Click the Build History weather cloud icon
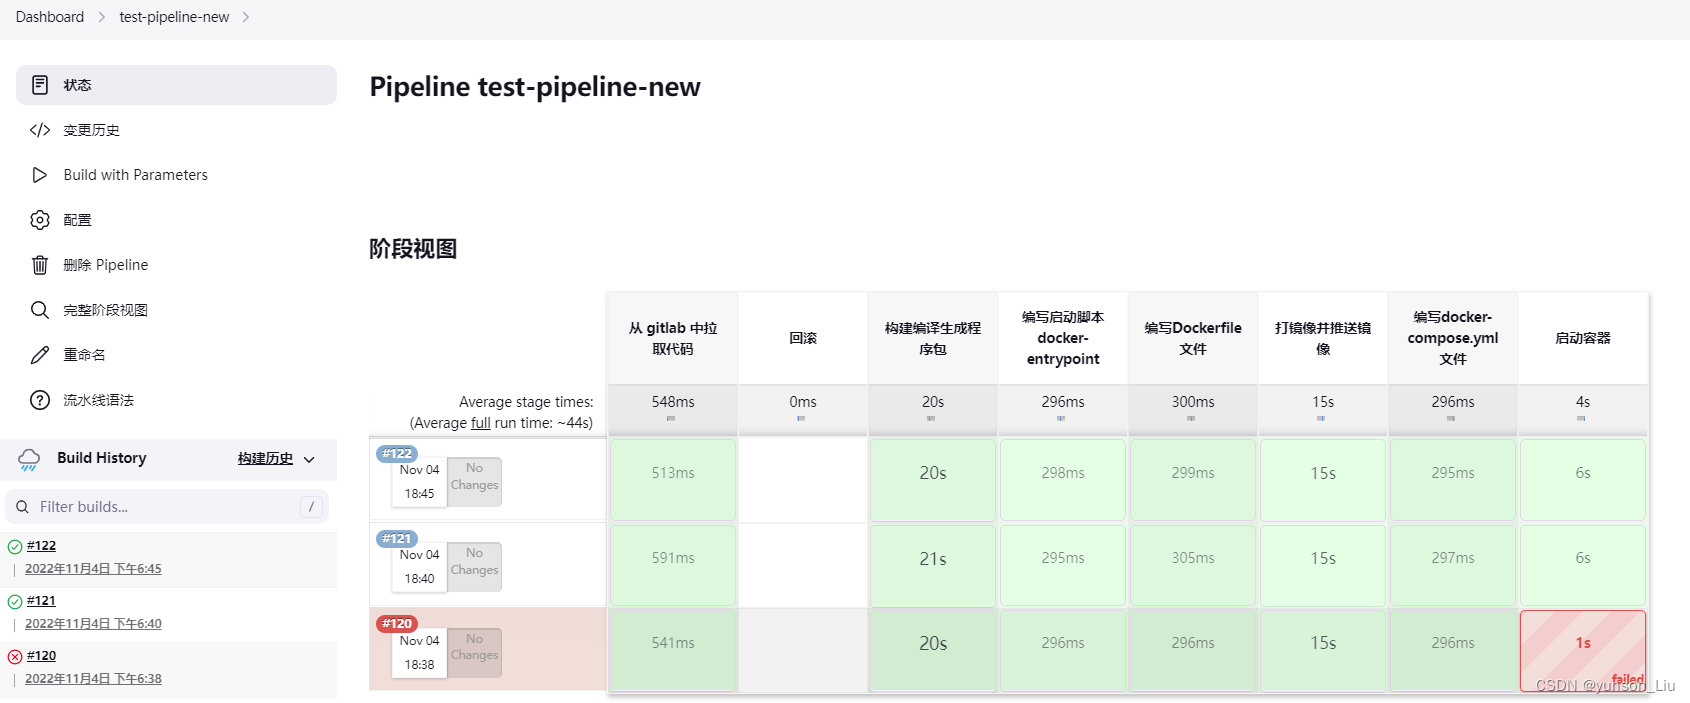Image resolution: width=1690 pixels, height=703 pixels. (29, 459)
